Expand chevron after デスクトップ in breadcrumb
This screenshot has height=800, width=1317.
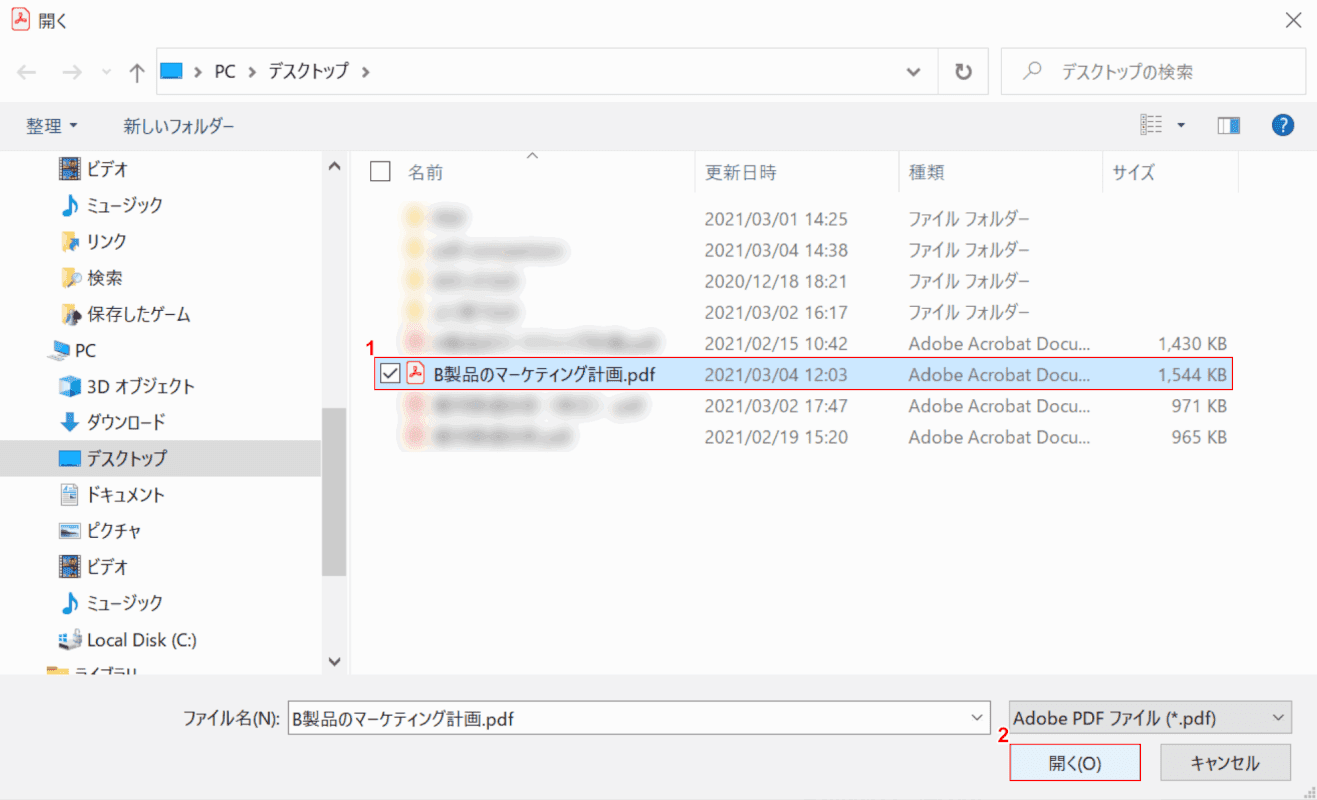tap(365, 72)
